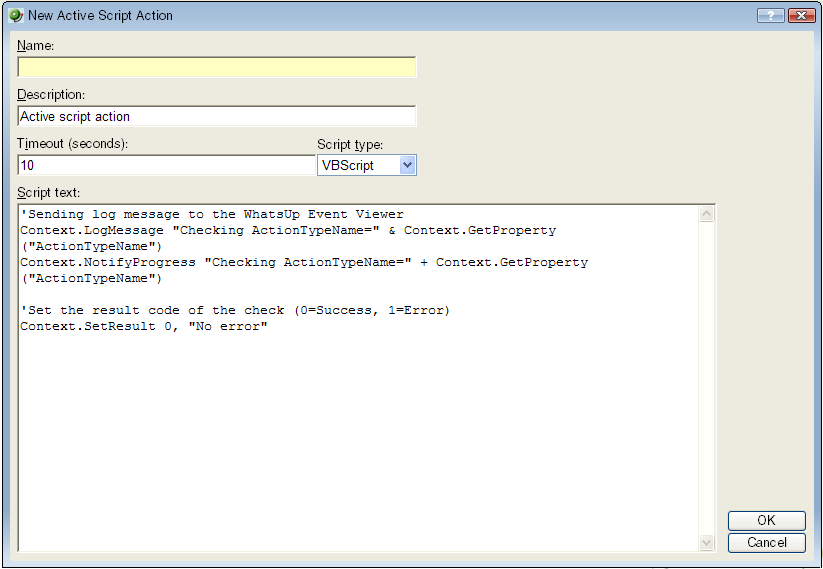Click the script text scrollbar up arrow

pyautogui.click(x=707, y=214)
